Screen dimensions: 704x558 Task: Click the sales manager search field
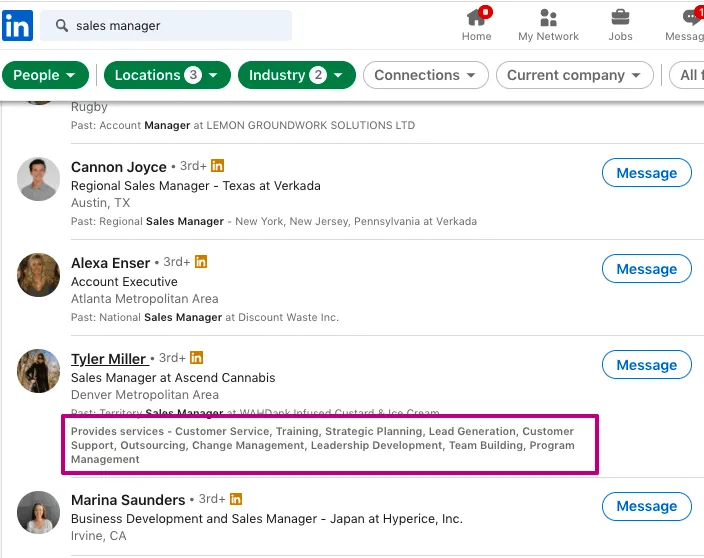click(166, 26)
